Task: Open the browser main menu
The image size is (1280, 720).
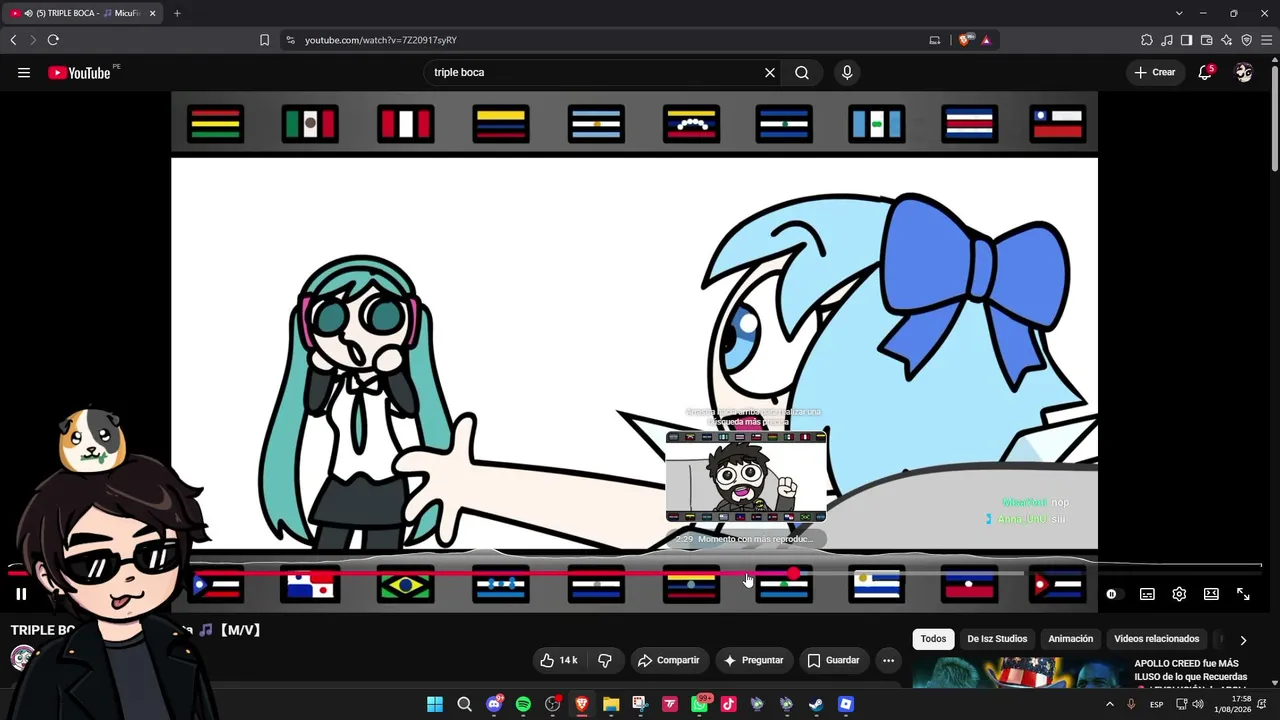Action: [x=1266, y=40]
